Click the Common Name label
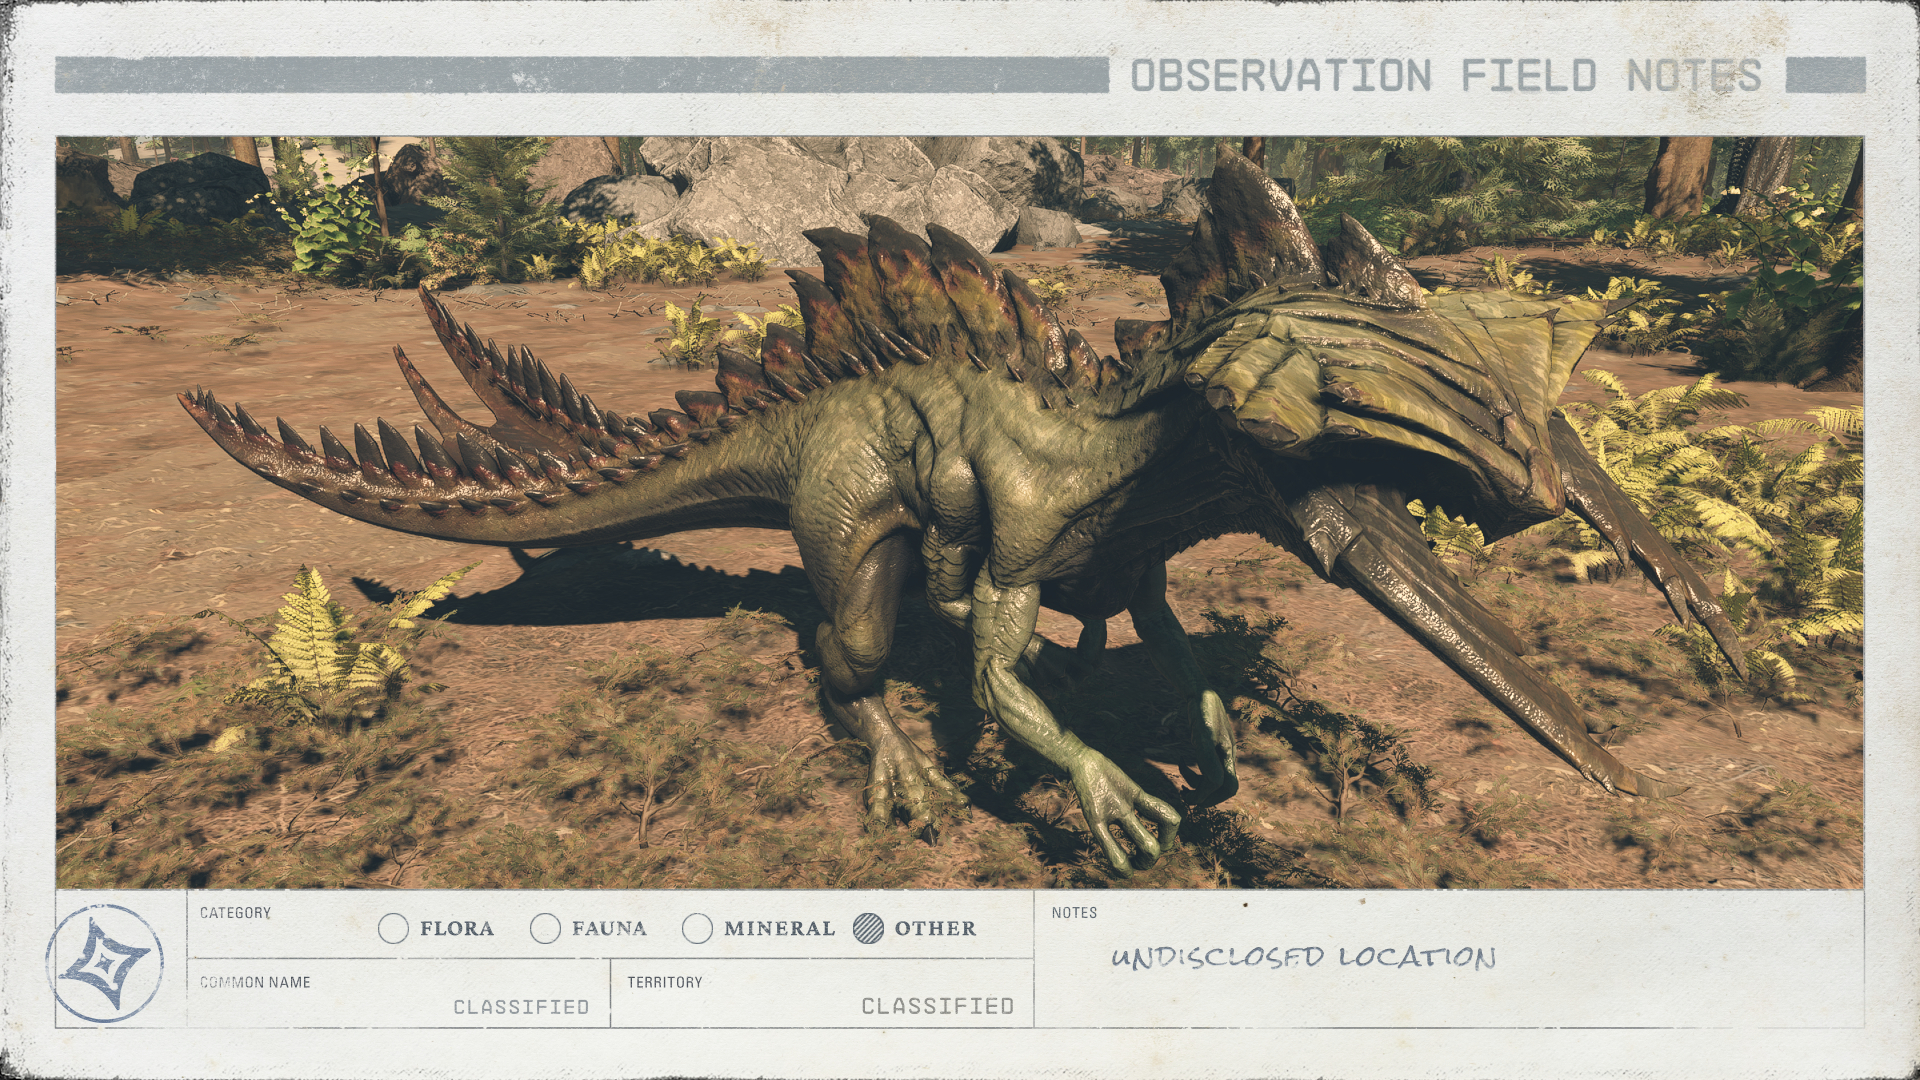 (255, 982)
